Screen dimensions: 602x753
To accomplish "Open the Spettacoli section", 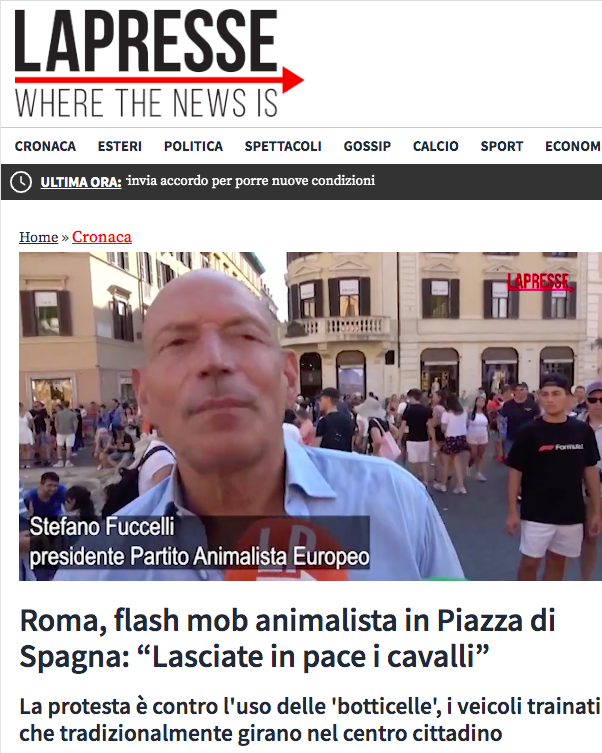I will pos(283,146).
